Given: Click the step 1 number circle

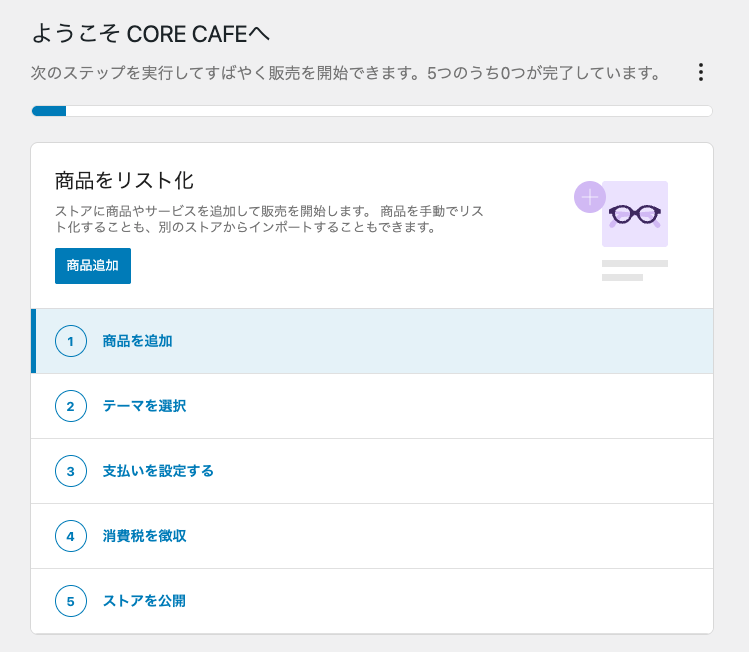Looking at the screenshot, I should [71, 341].
